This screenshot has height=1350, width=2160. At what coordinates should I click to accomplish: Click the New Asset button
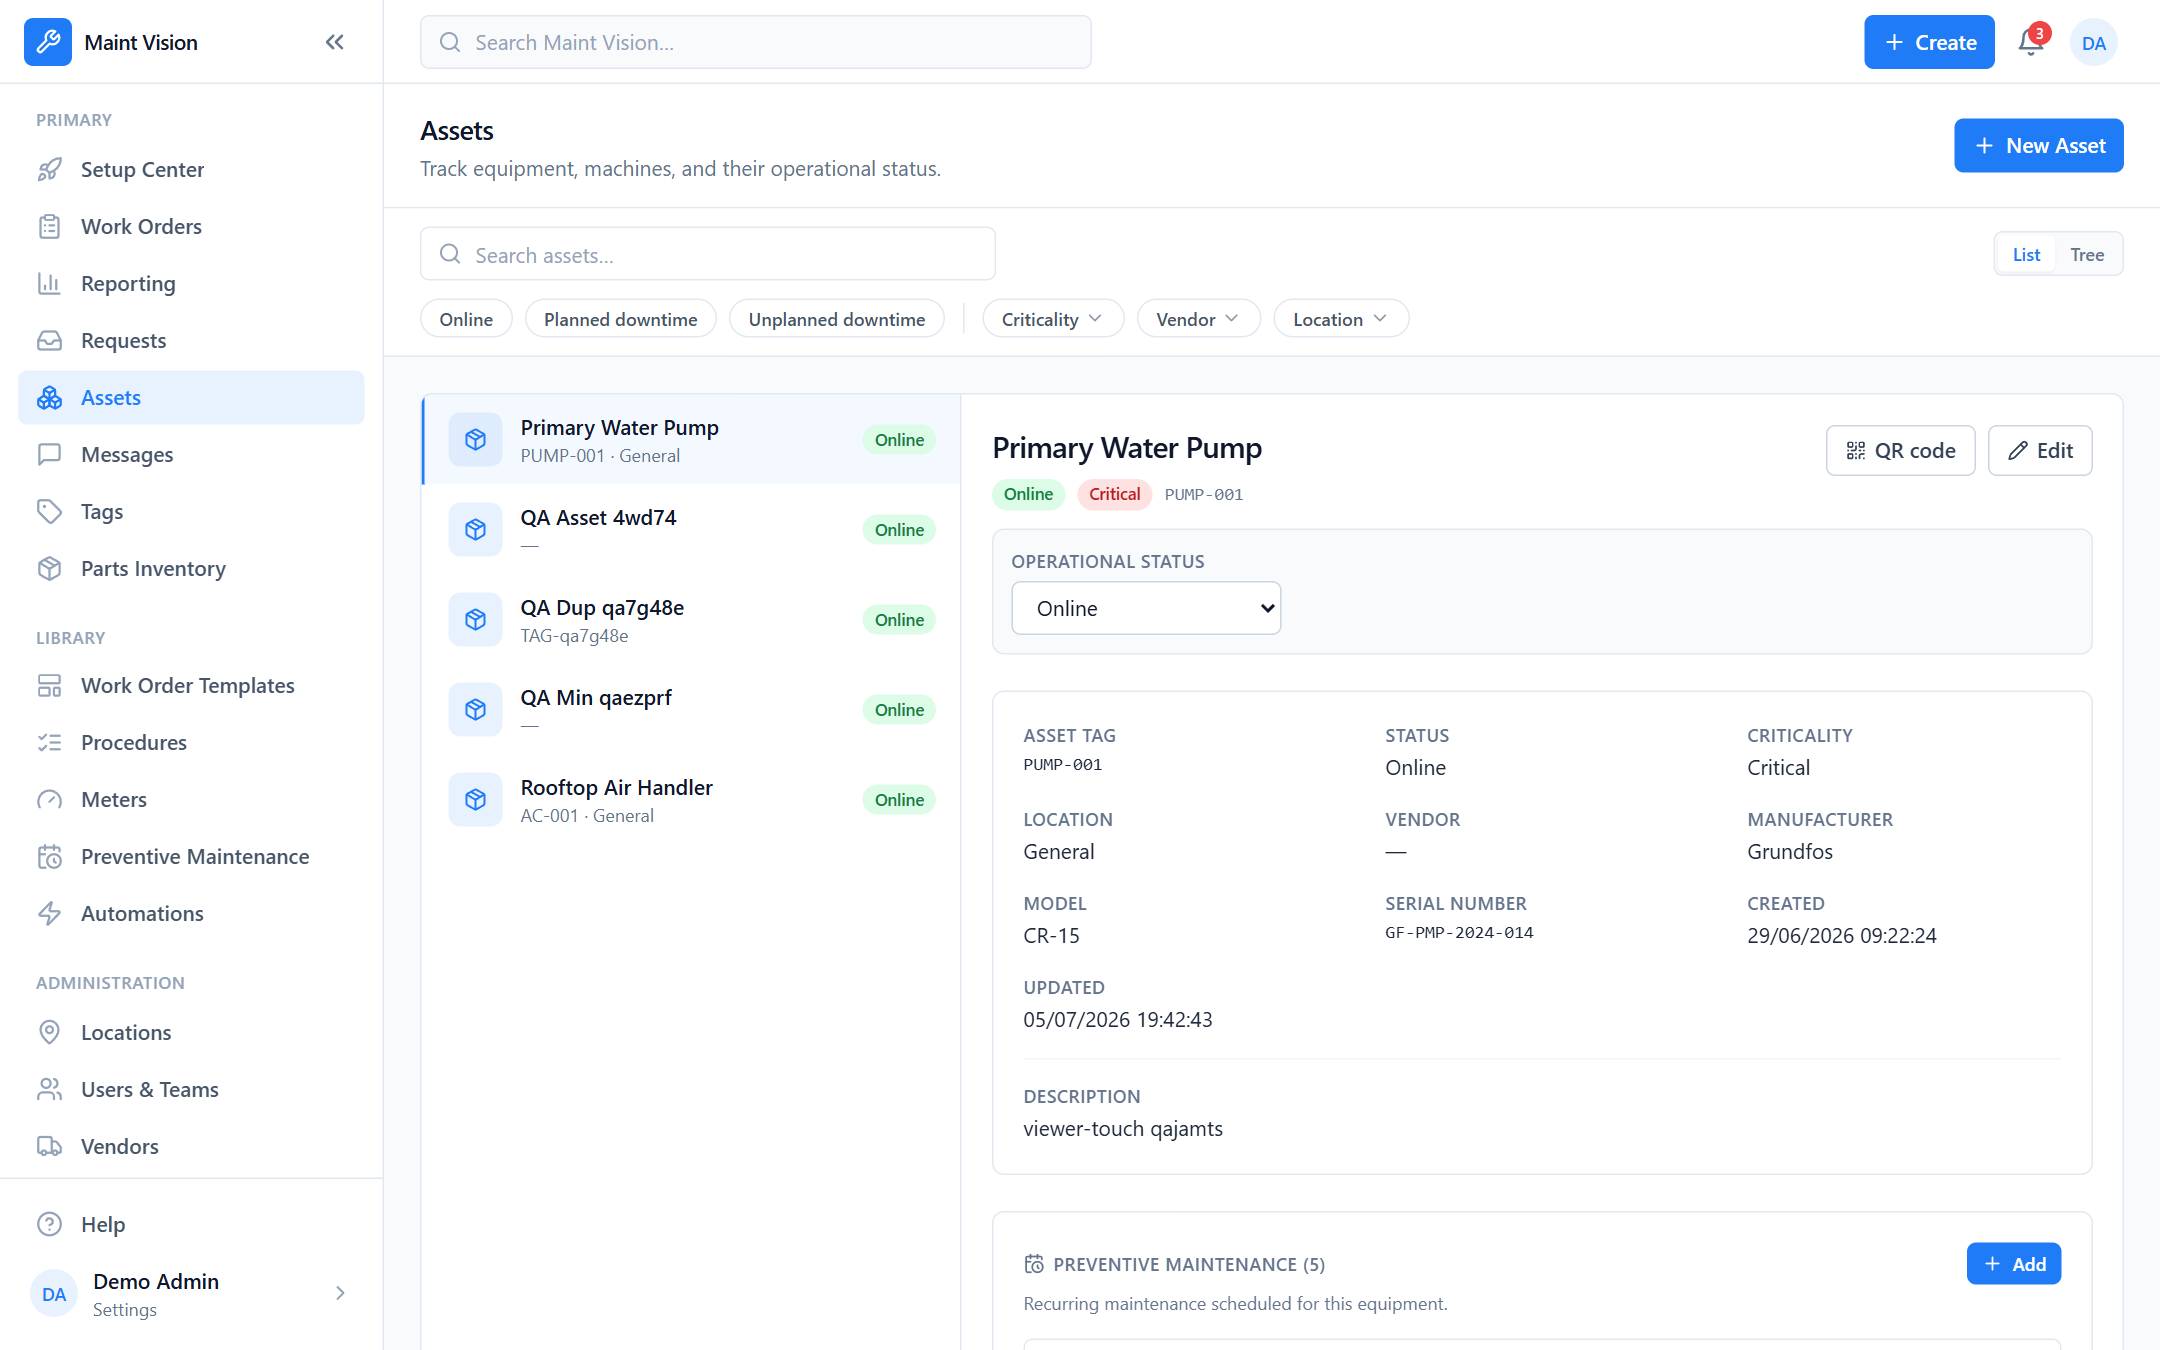pos(2038,146)
